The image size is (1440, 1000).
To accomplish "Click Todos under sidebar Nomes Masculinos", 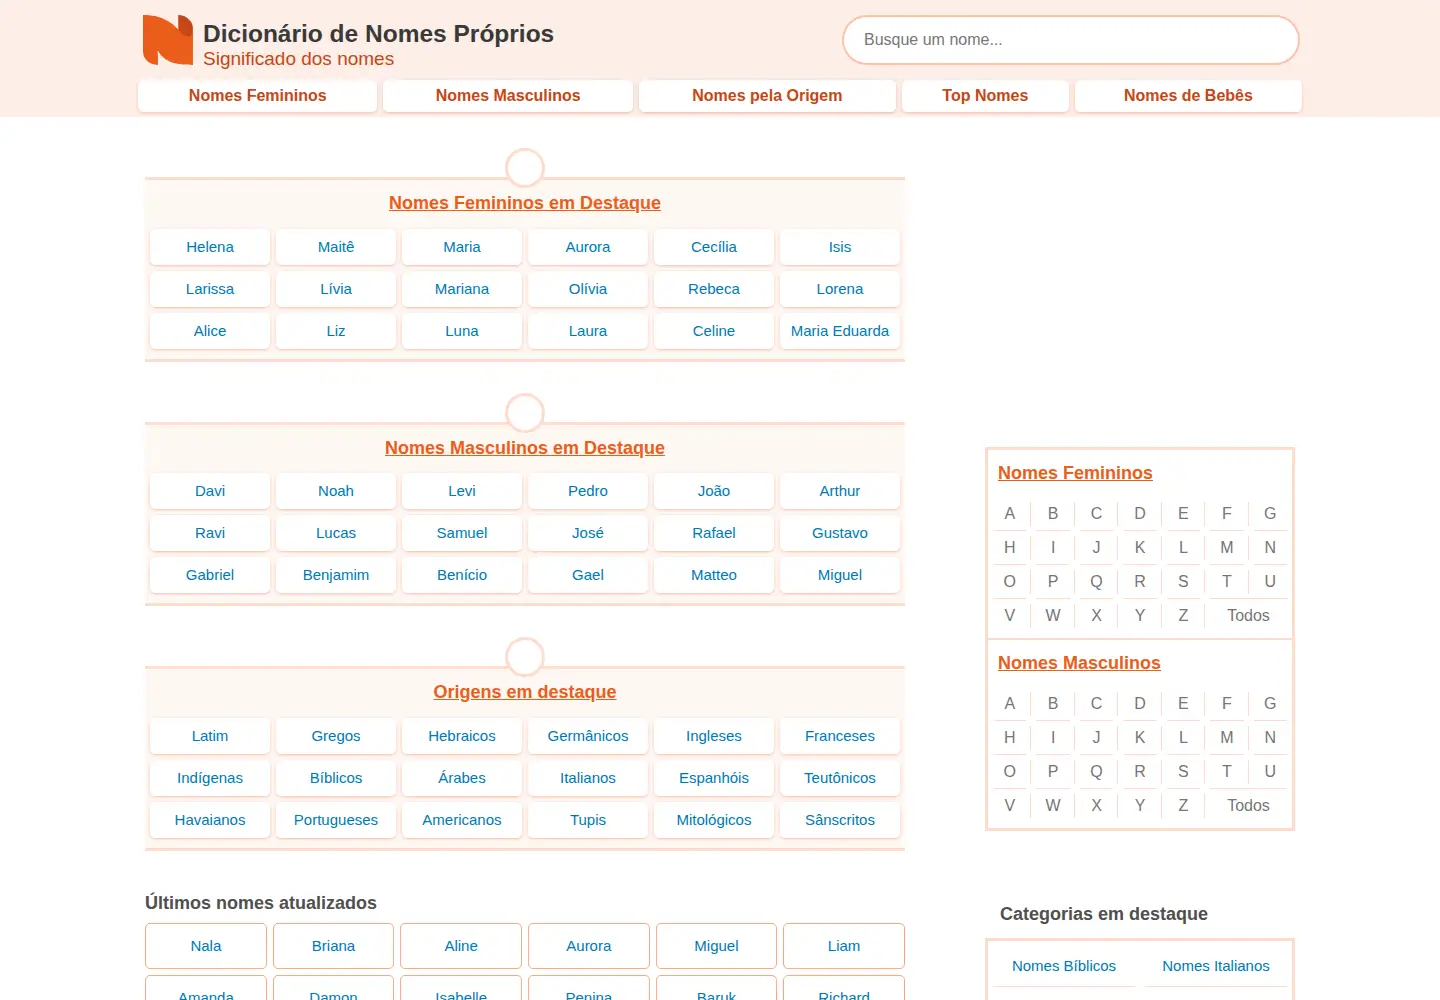I will 1248,806.
